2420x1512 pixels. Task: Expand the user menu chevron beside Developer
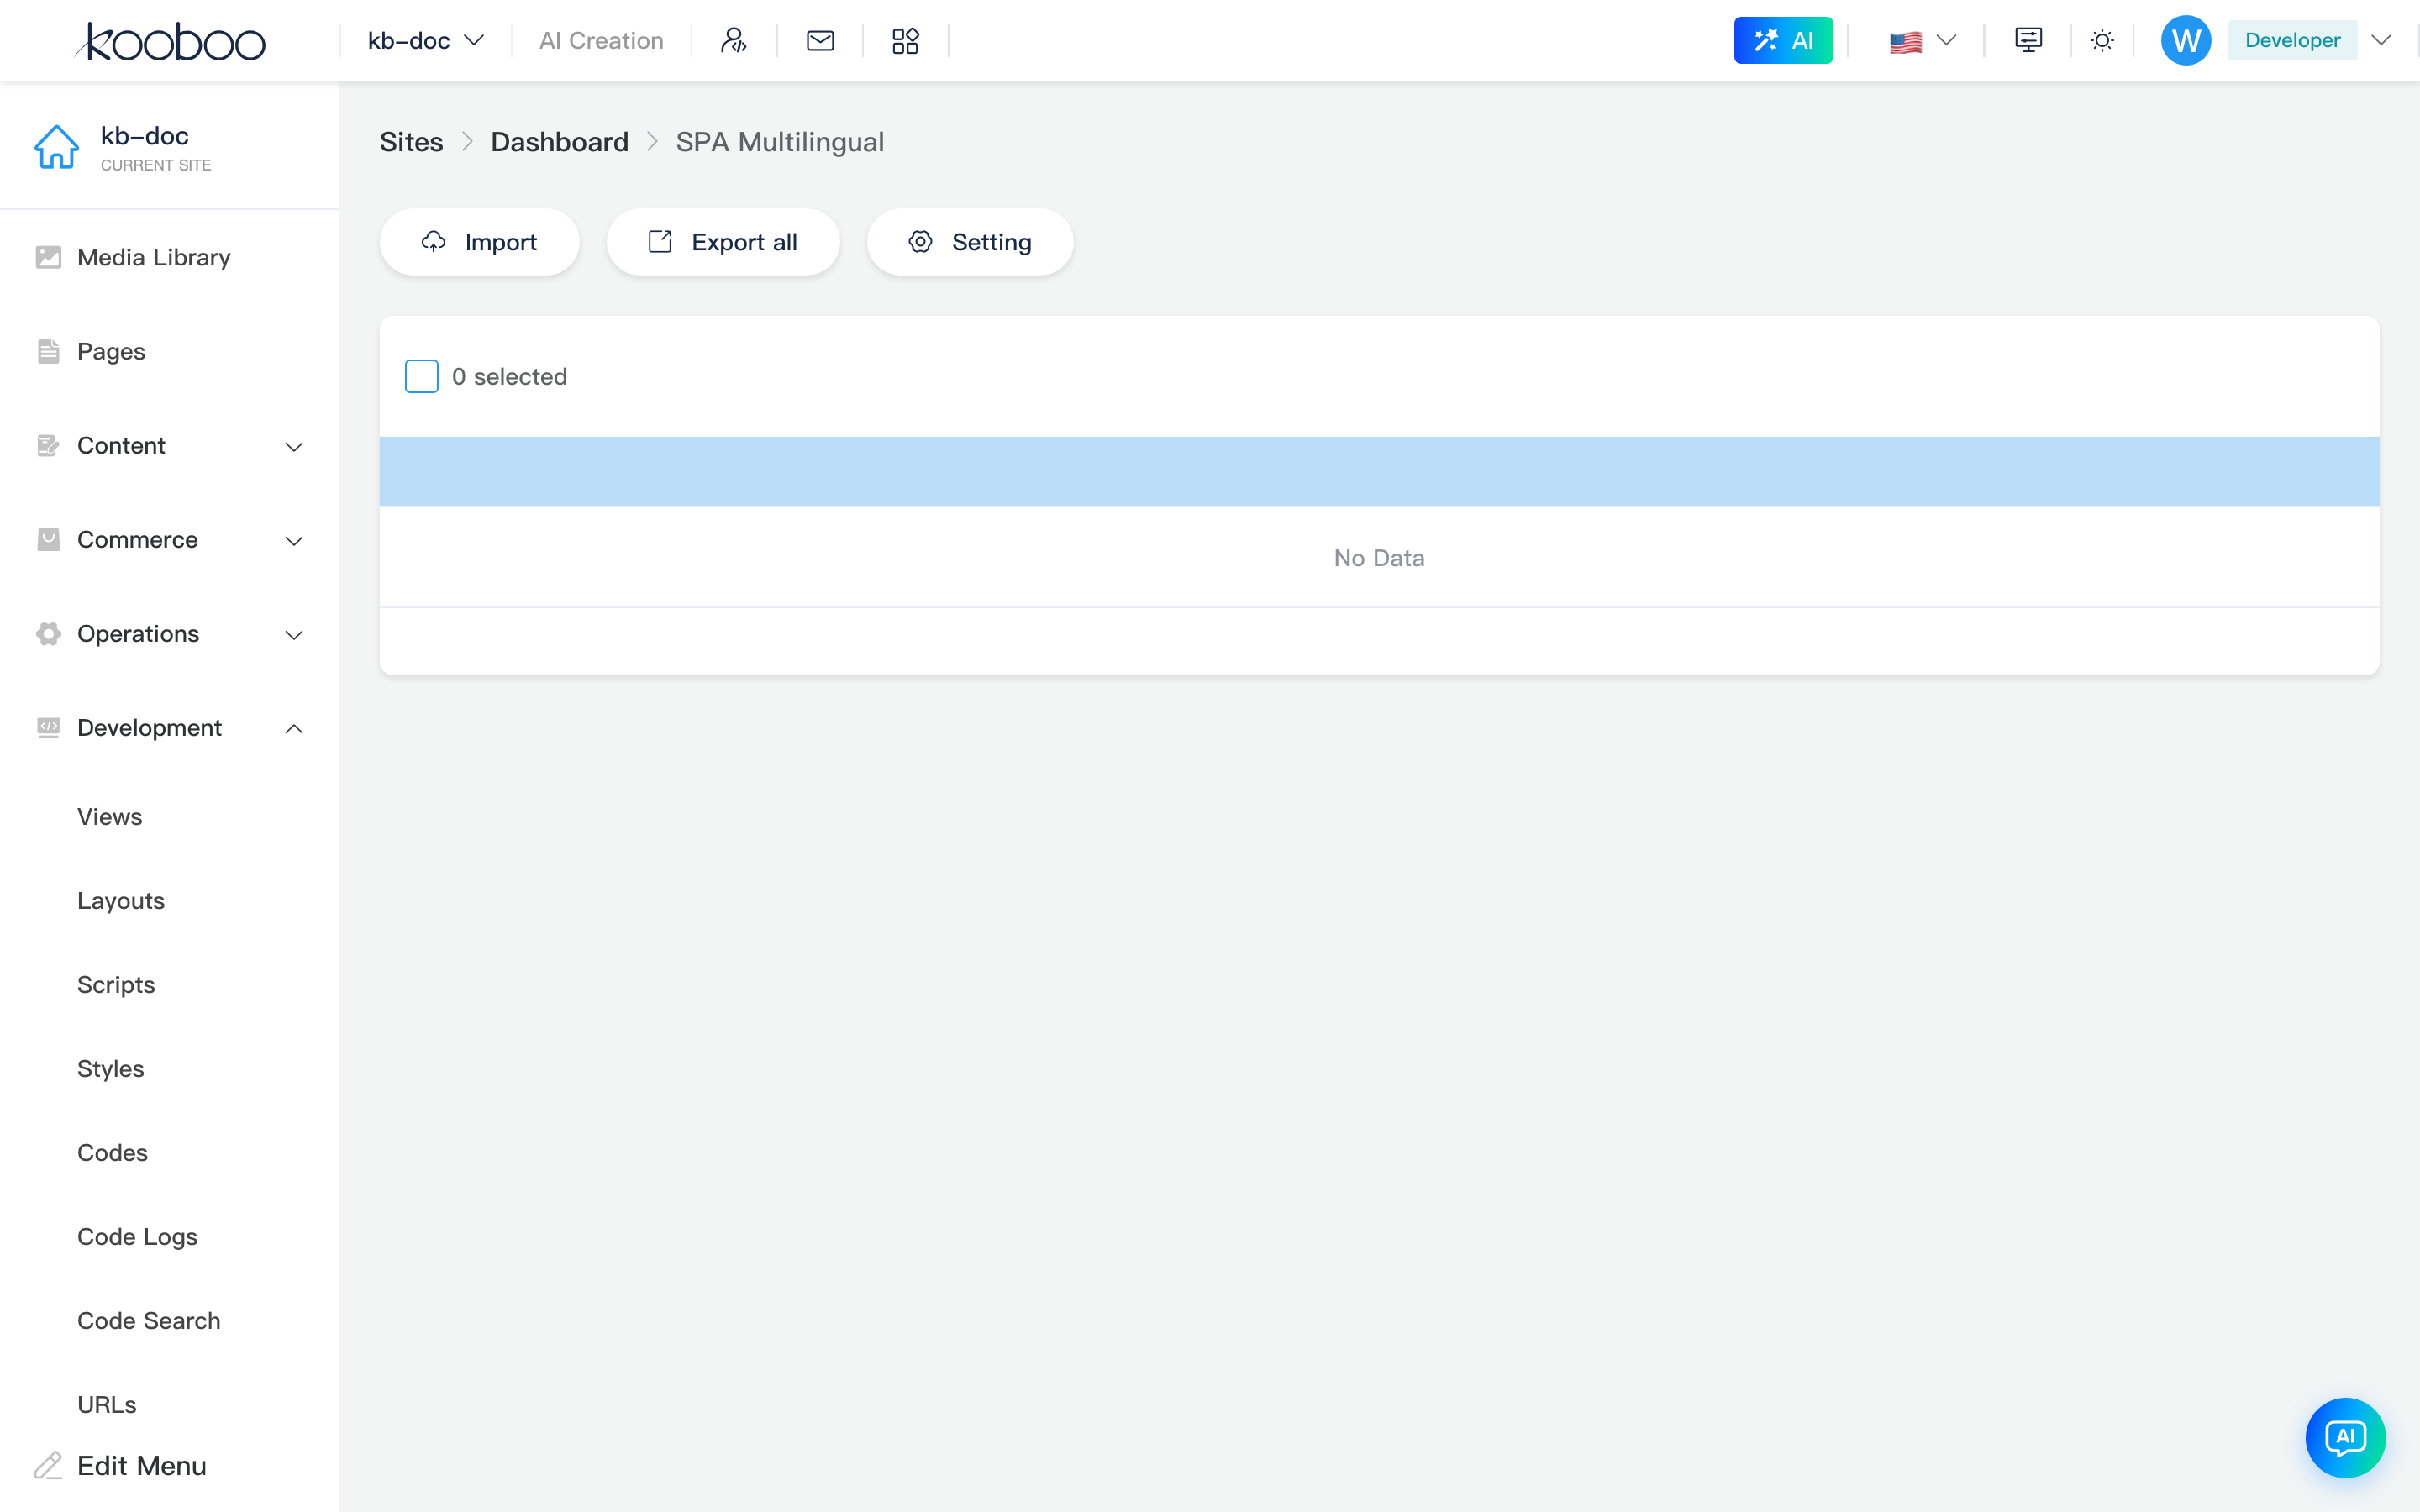click(x=2382, y=41)
